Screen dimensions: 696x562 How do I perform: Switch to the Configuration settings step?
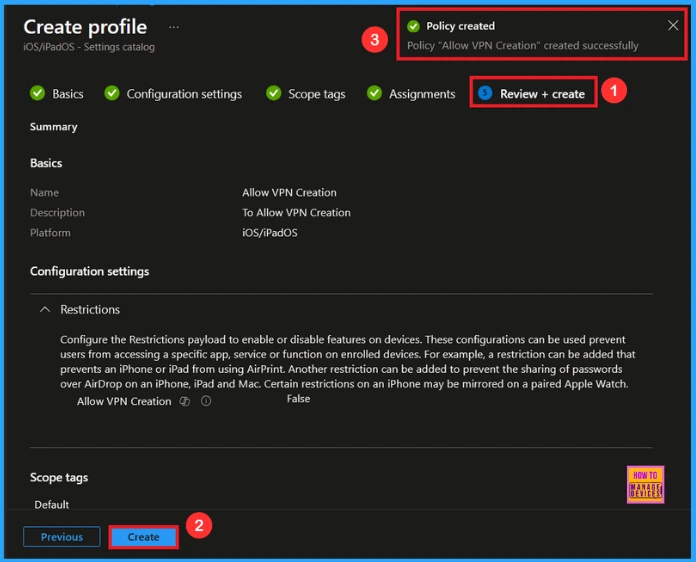[x=184, y=94]
